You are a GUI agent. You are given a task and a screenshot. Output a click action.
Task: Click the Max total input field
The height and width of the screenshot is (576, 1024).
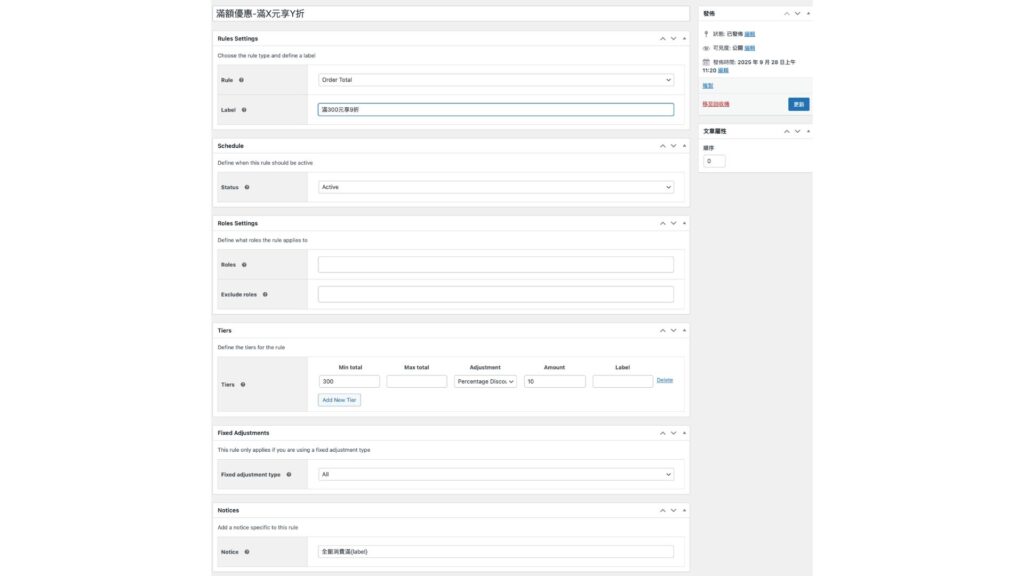pyautogui.click(x=416, y=381)
